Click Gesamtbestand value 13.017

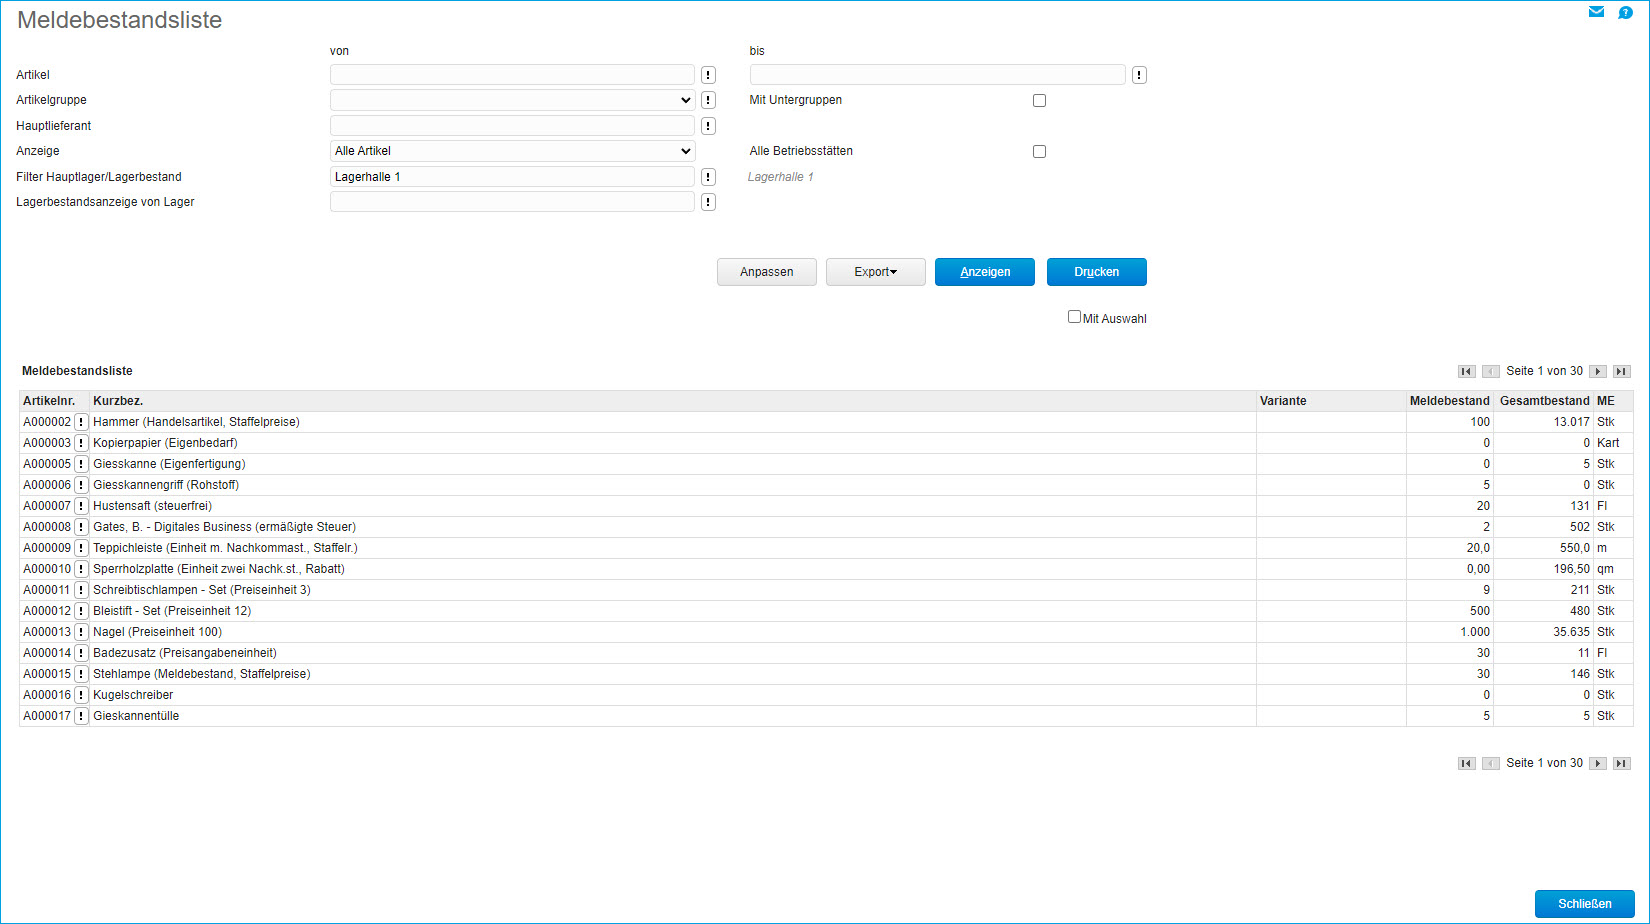point(1571,422)
